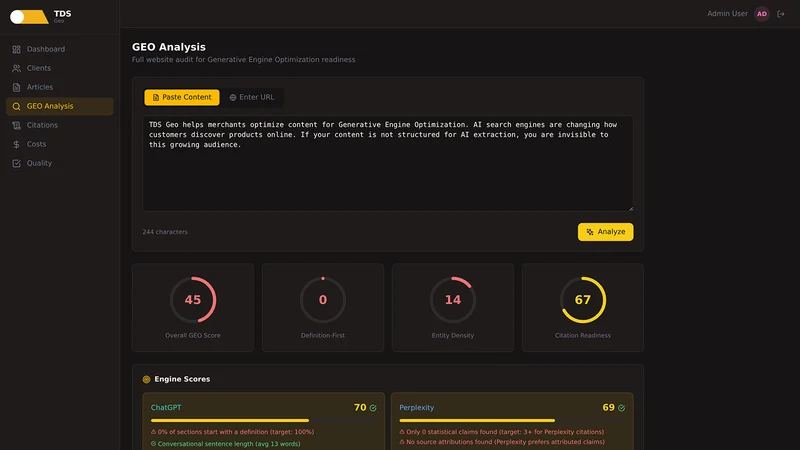Viewport: 800px width, 450px height.
Task: Click the Perplexity score check icon
Action: click(621, 408)
